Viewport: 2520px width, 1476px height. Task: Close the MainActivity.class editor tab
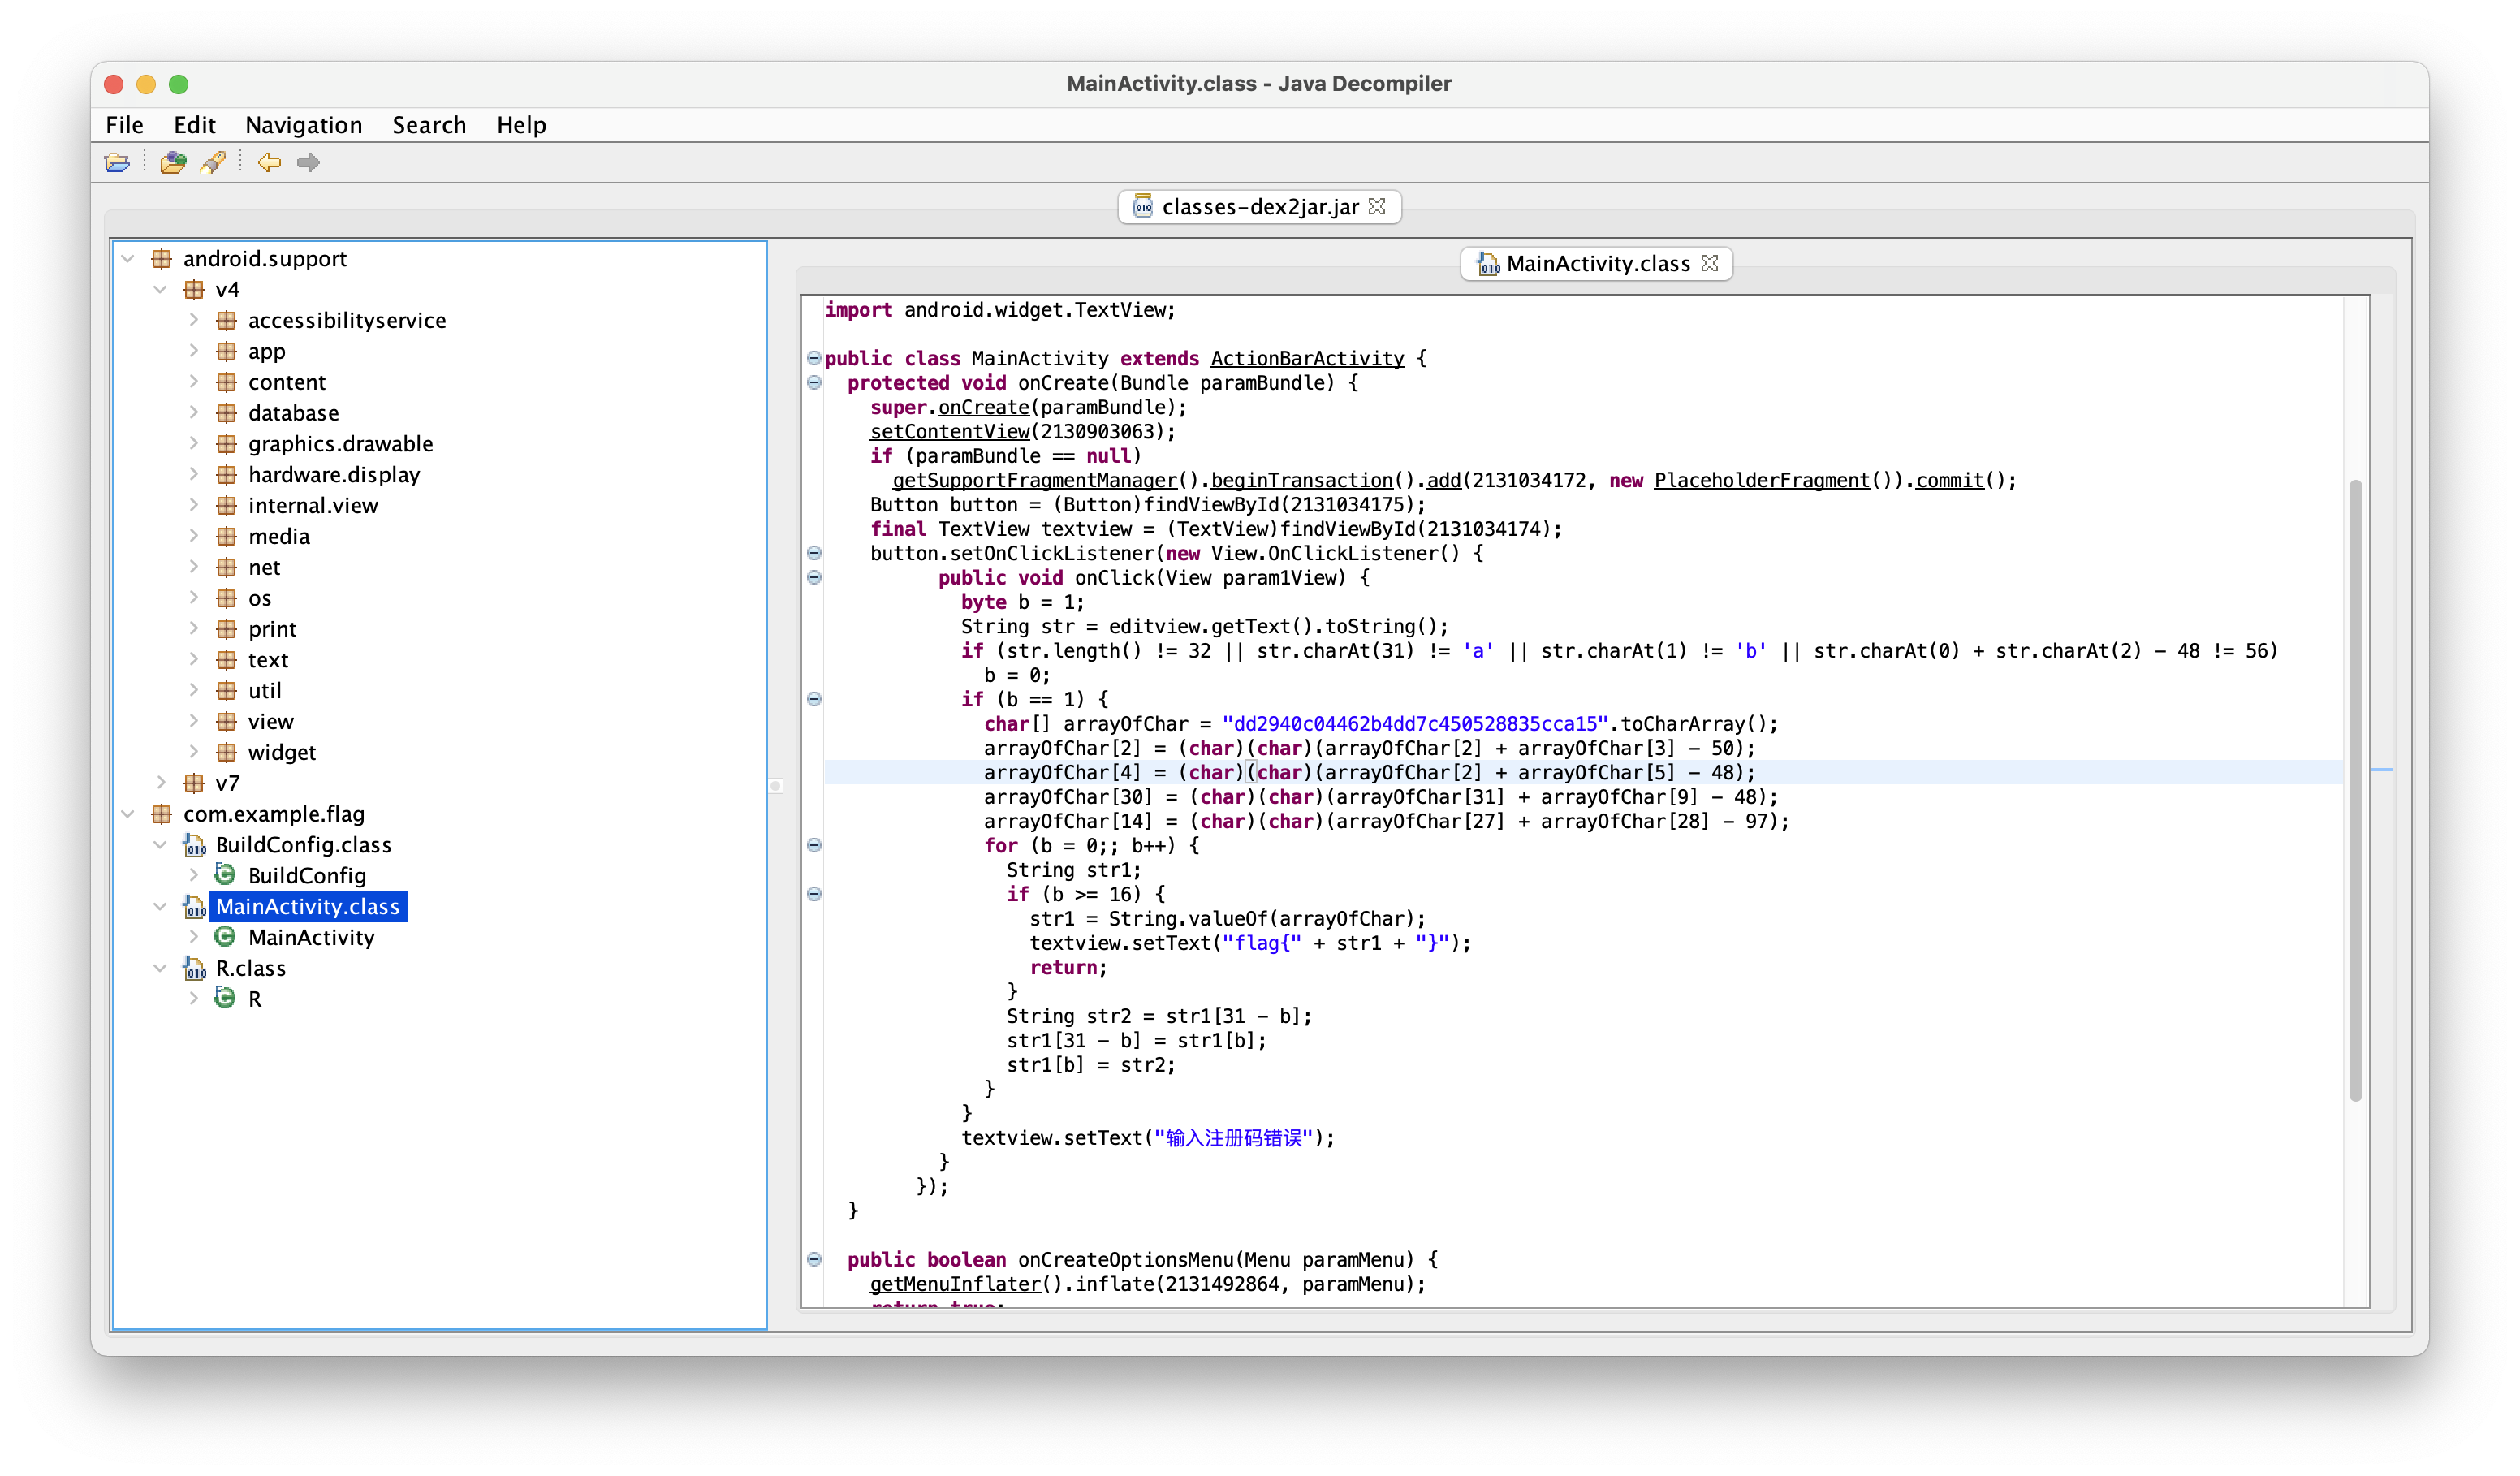coord(1710,263)
